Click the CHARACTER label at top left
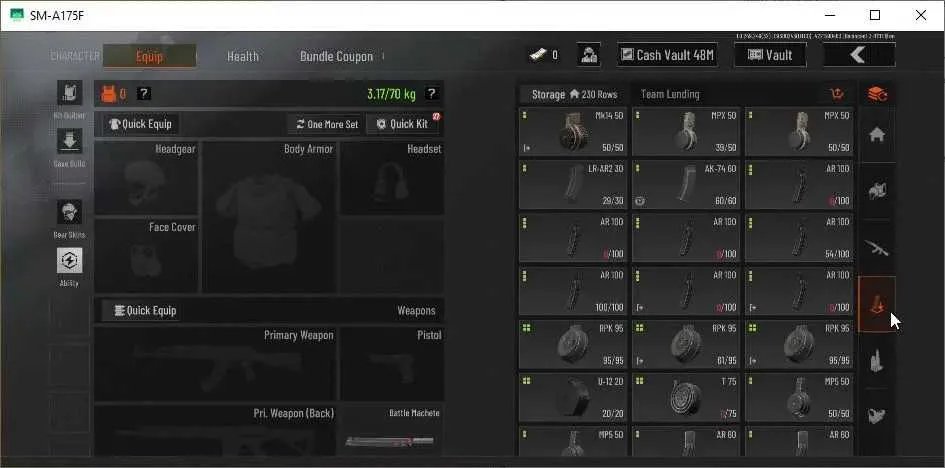Viewport: 945px width, 468px height. tap(75, 56)
